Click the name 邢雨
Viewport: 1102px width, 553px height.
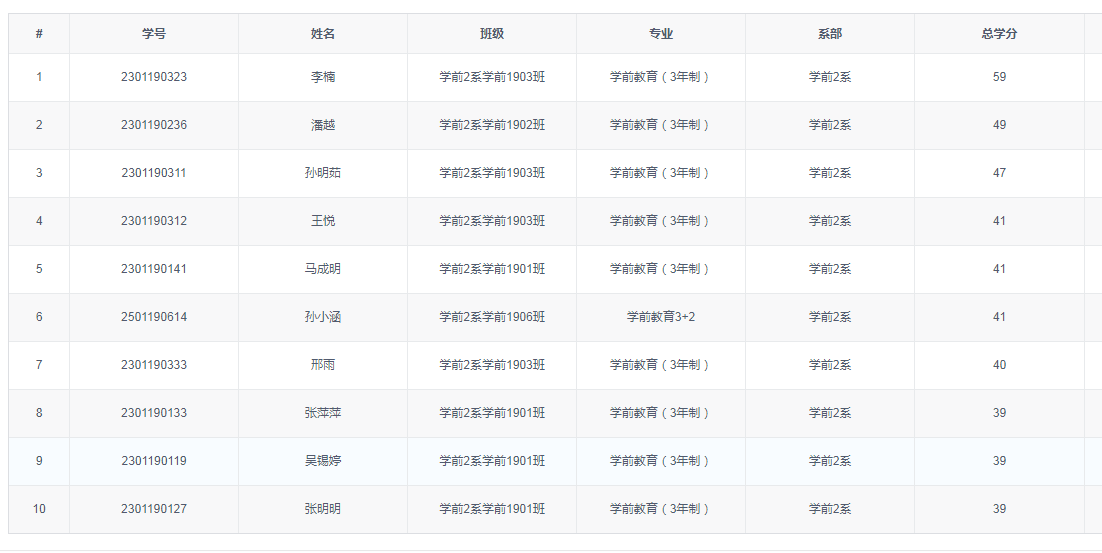(323, 365)
